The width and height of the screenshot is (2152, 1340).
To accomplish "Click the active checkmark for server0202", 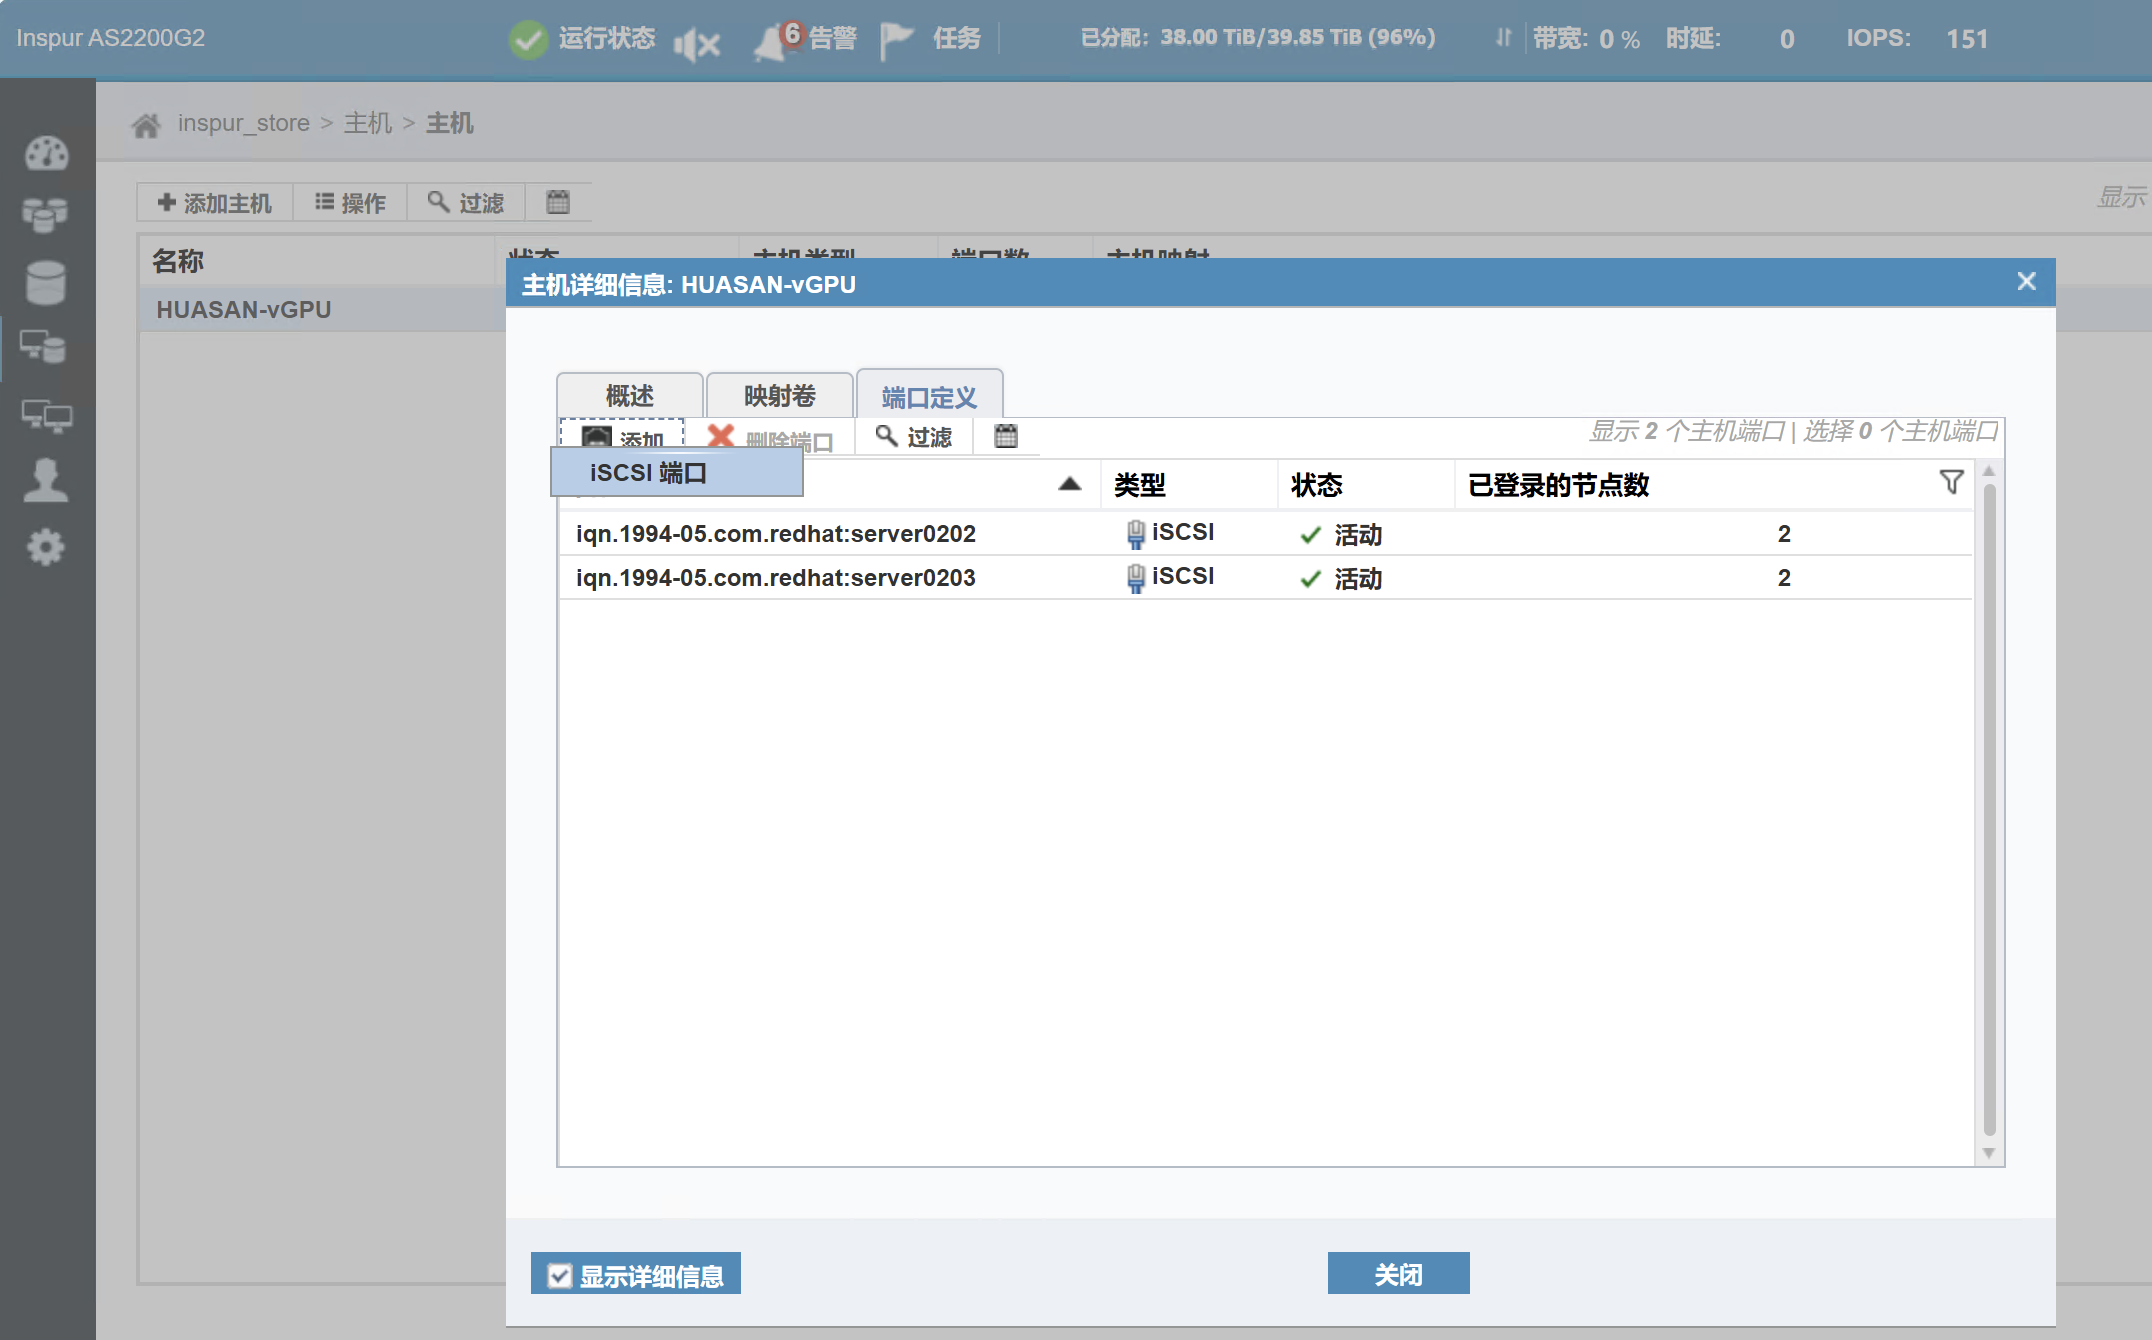I will click(1310, 535).
